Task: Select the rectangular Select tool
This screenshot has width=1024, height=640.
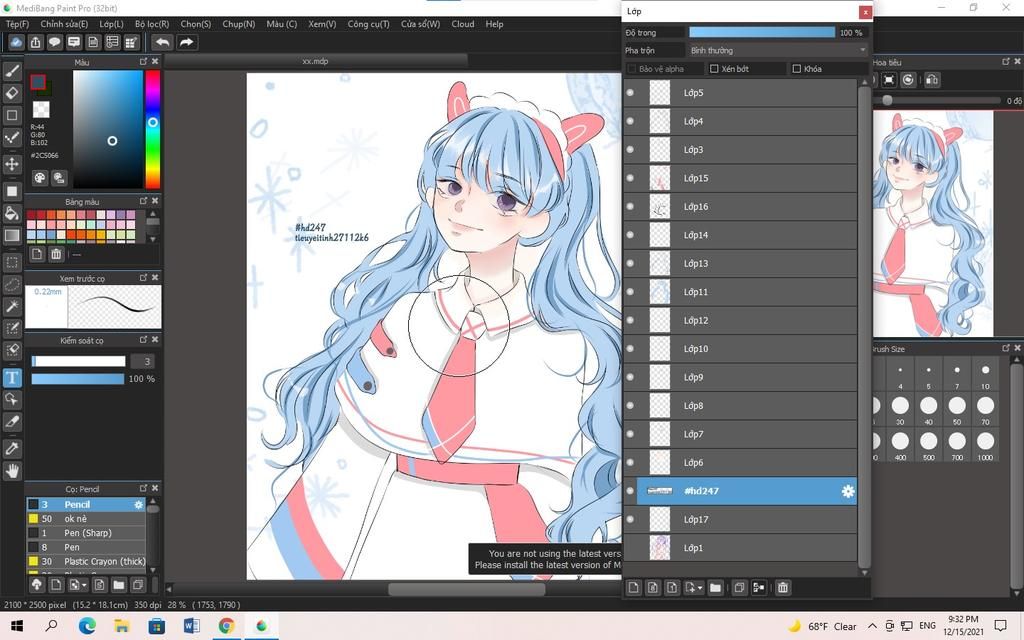Action: (x=12, y=263)
